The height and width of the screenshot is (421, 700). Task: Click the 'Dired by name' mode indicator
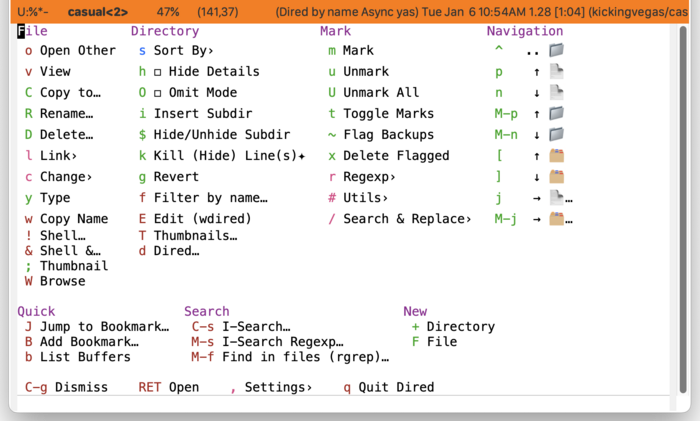coord(318,12)
